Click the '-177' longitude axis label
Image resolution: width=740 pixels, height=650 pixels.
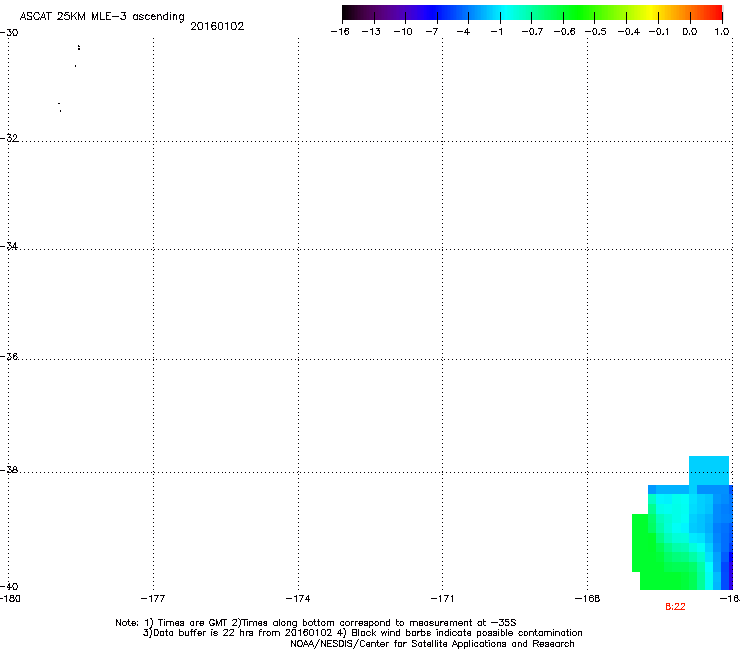pos(153,599)
